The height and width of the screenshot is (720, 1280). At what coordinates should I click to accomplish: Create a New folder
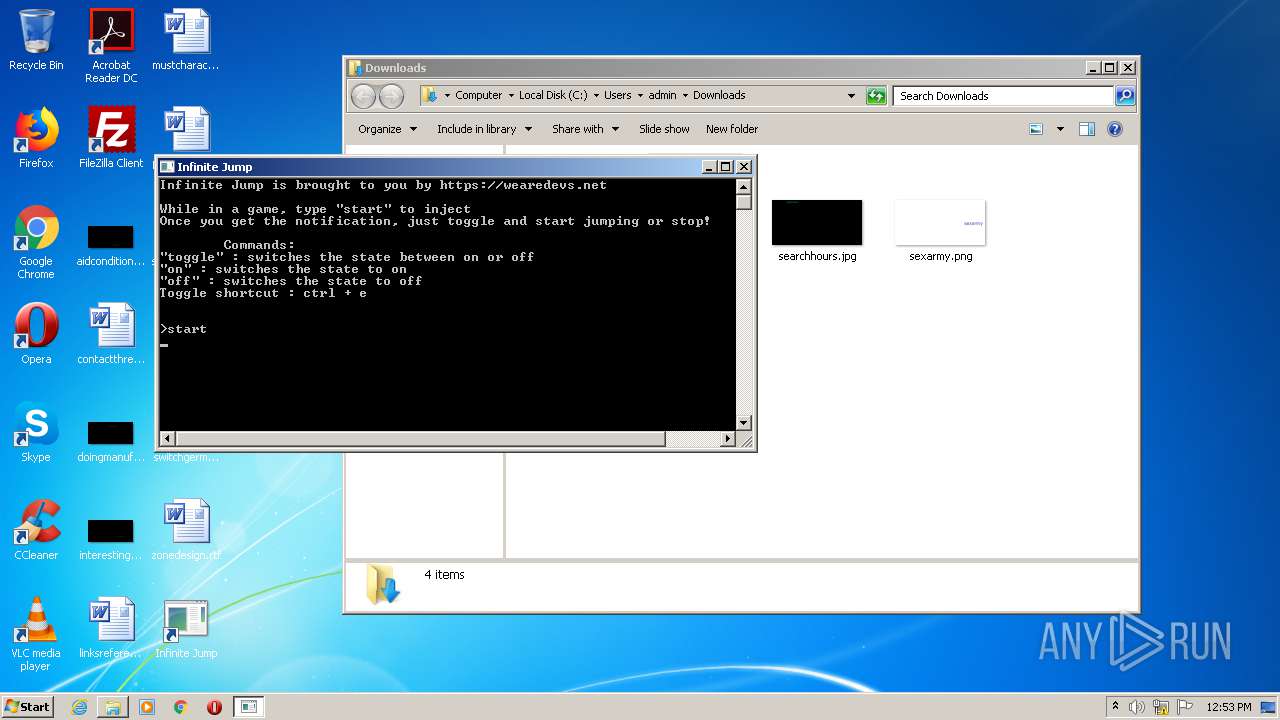(732, 129)
